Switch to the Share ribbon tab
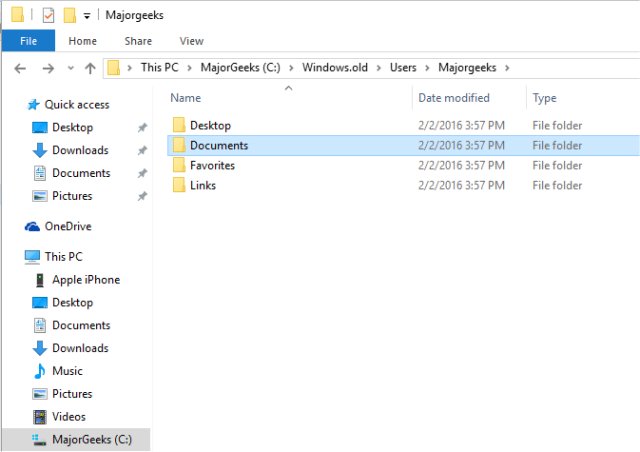 138,41
